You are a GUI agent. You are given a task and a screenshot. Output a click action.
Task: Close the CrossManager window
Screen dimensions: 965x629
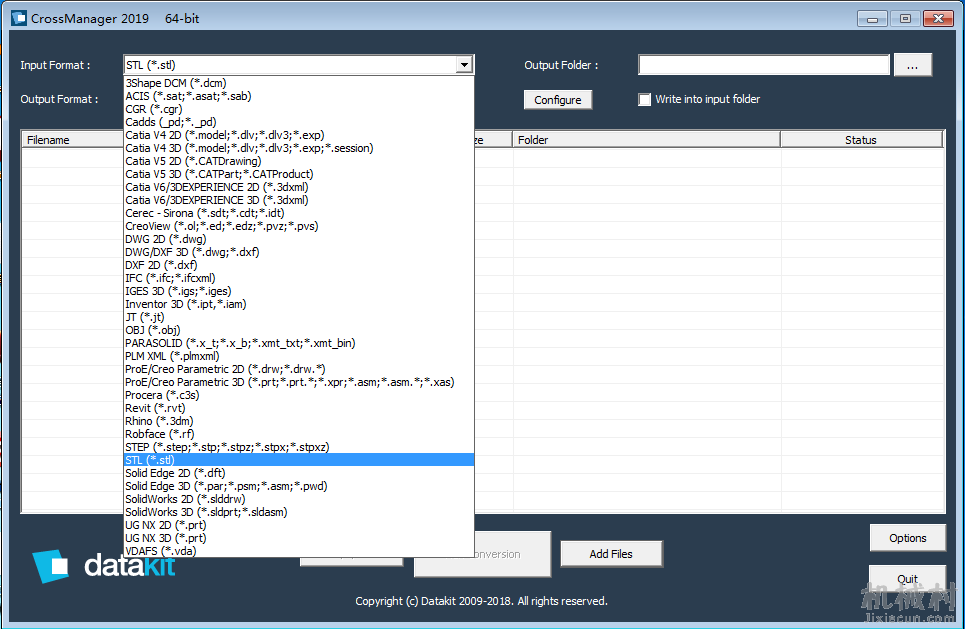point(938,19)
